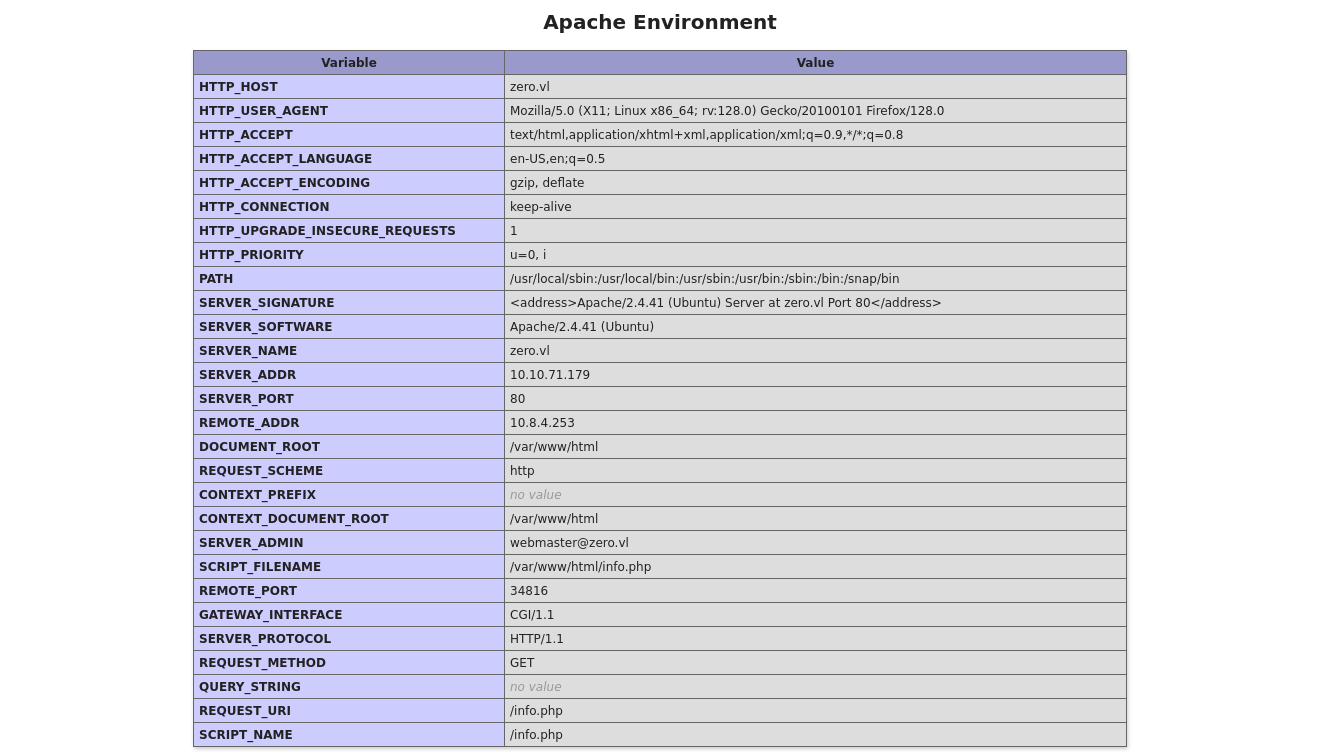
Task: Click the keep-alive connection value
Action: (x=541, y=207)
